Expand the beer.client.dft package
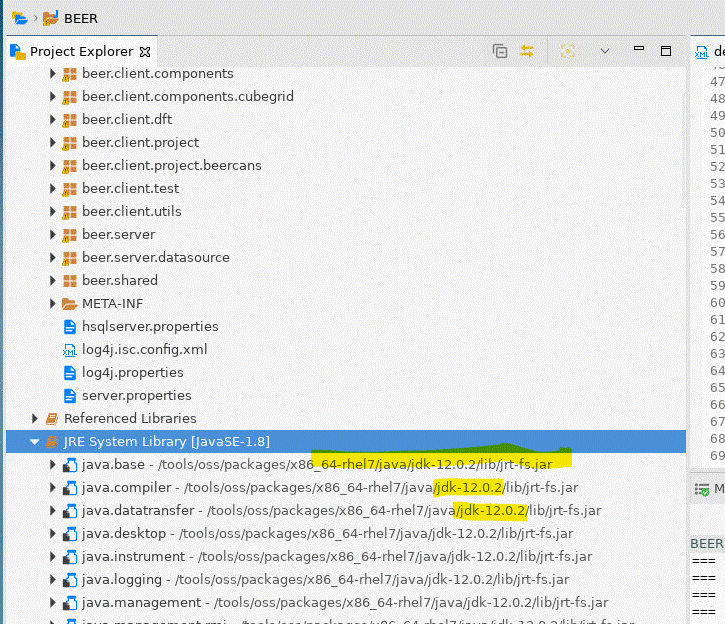Image resolution: width=725 pixels, height=624 pixels. [52, 119]
